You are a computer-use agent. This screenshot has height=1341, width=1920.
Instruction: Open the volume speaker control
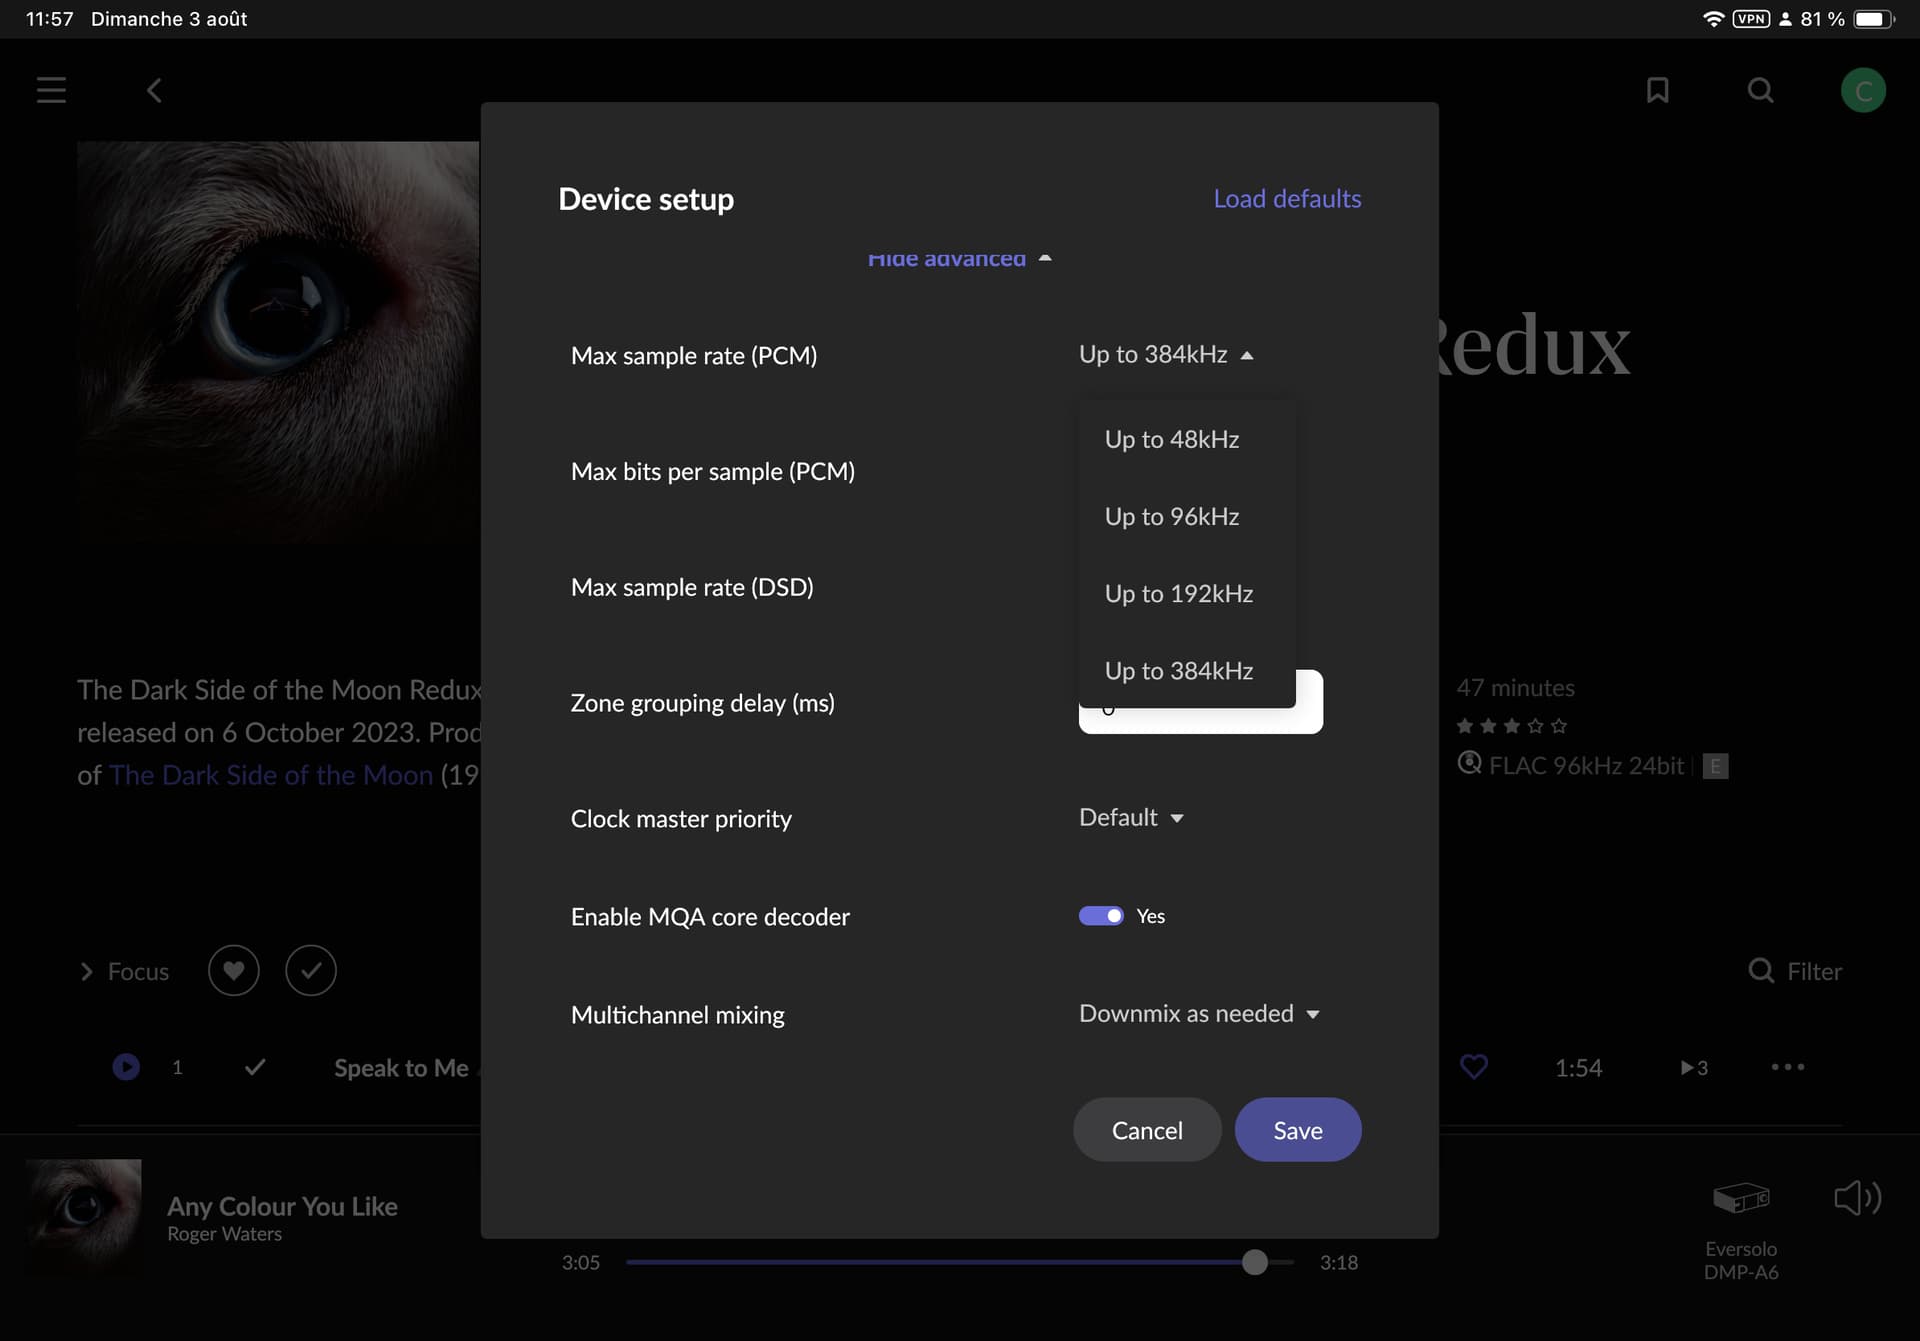click(x=1857, y=1197)
